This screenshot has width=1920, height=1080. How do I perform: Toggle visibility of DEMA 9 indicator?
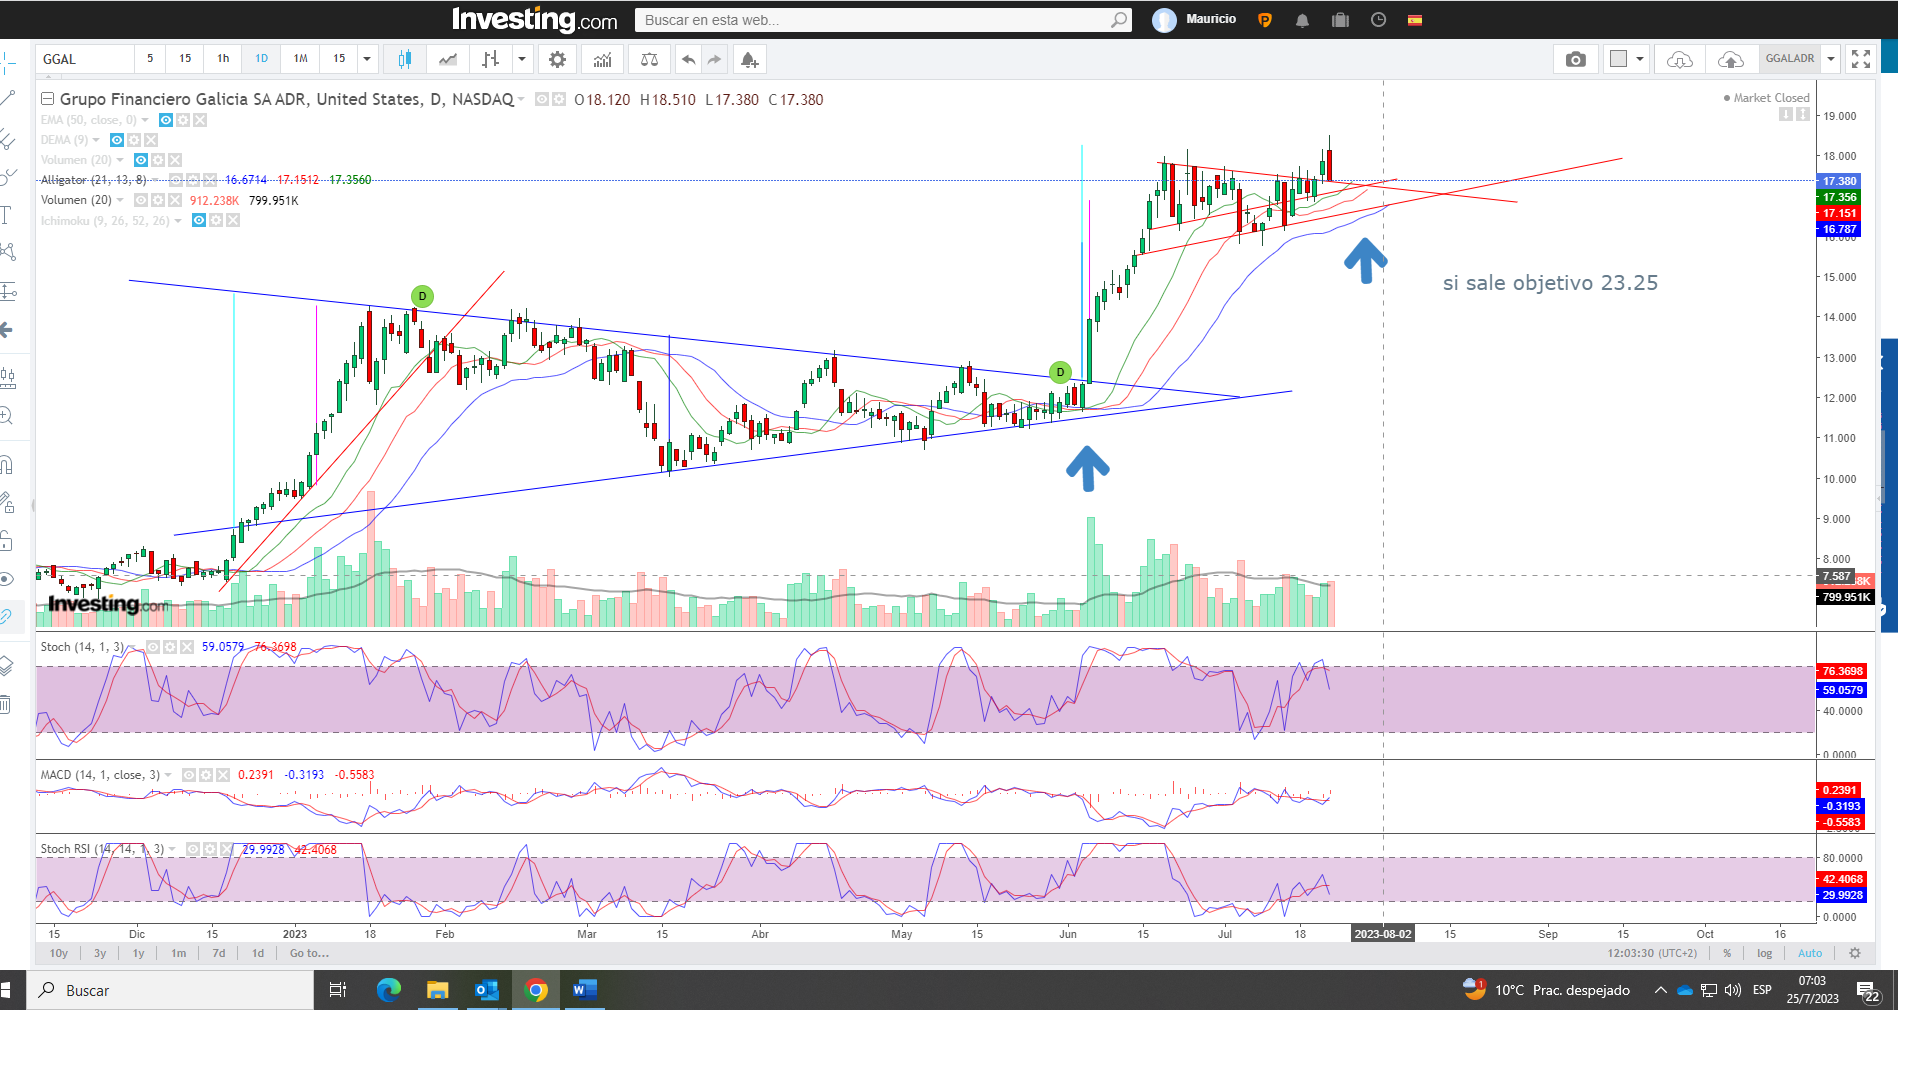coord(117,140)
